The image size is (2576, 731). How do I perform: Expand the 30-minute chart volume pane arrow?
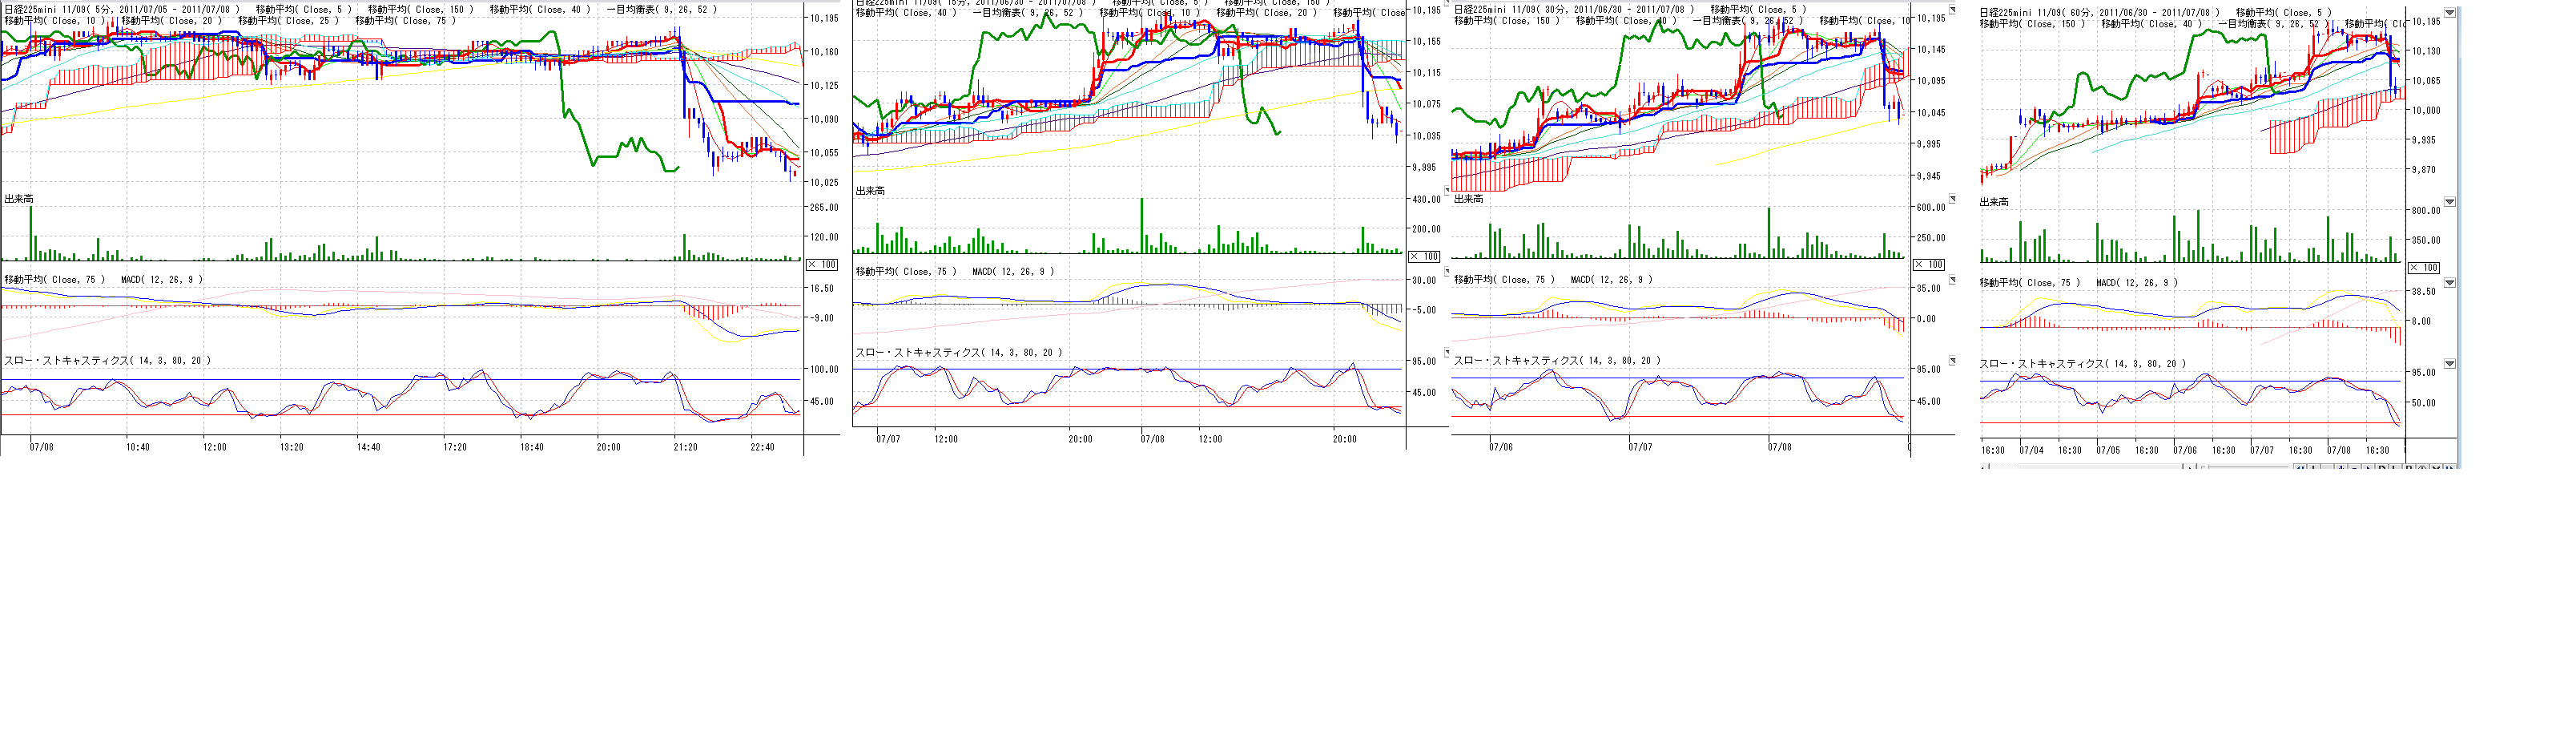tap(1952, 199)
